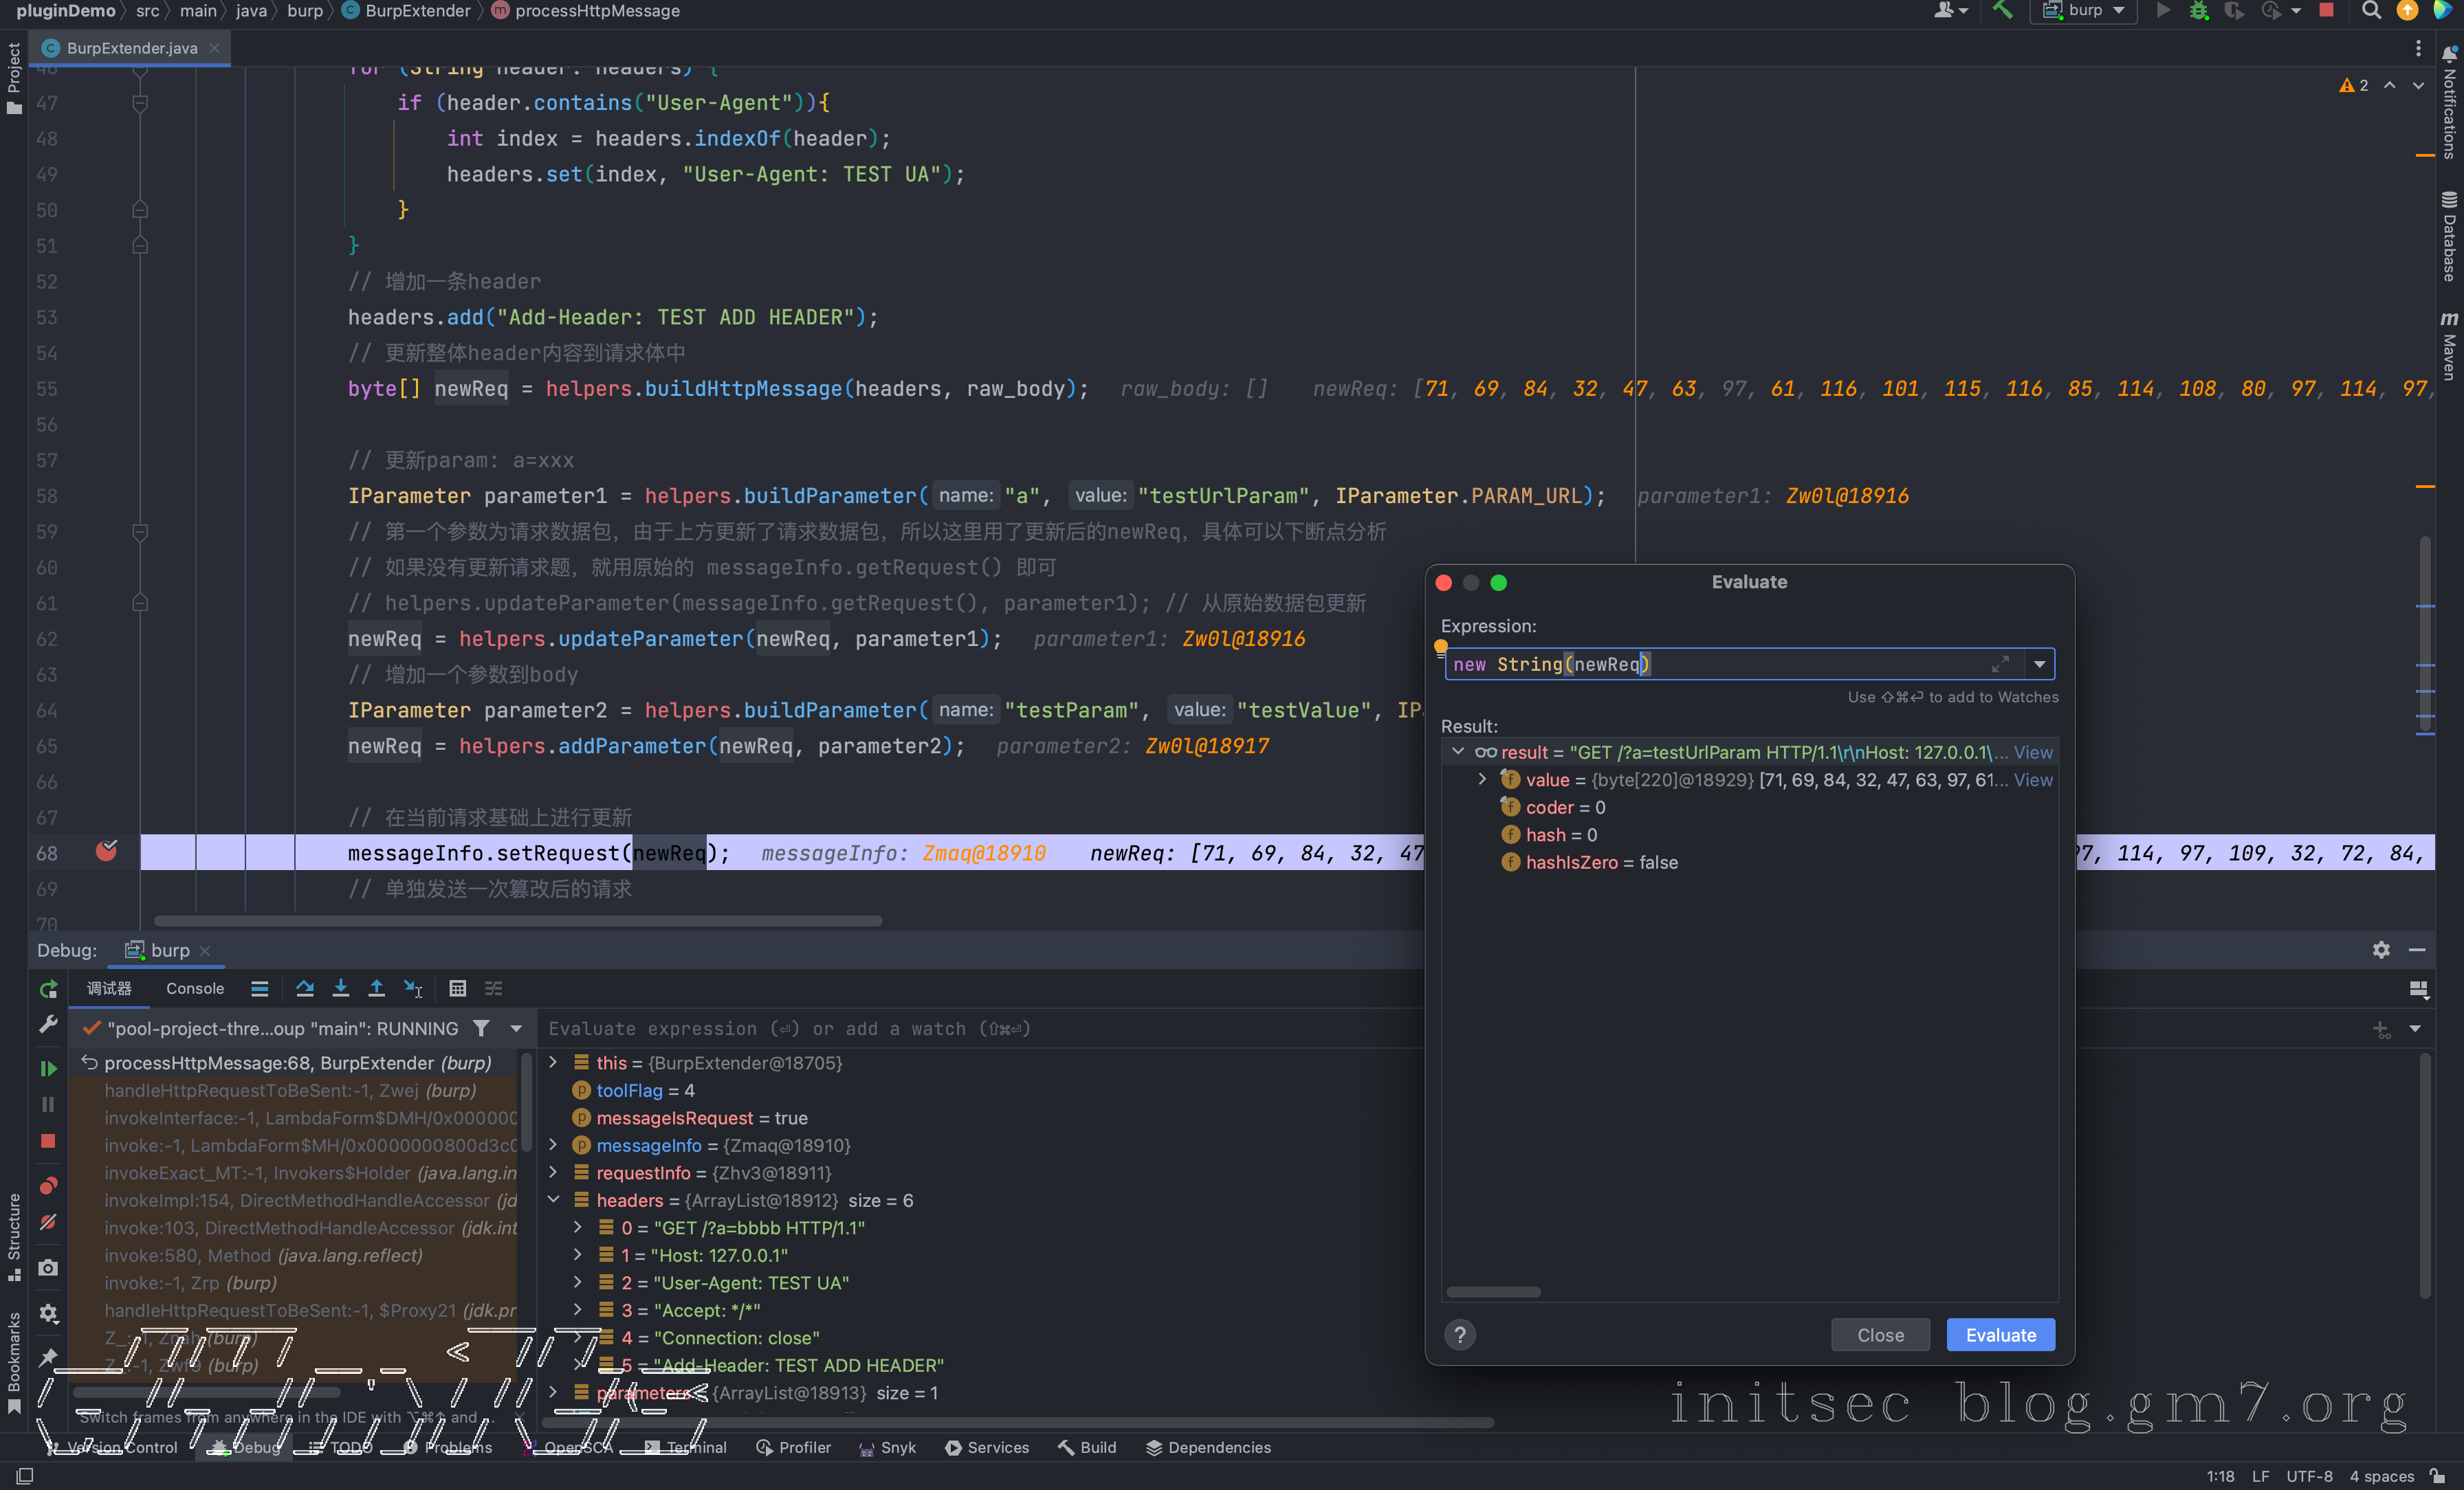Click the green Debug bug icon
Screen dimensions: 2464x1490
[x=2198, y=11]
